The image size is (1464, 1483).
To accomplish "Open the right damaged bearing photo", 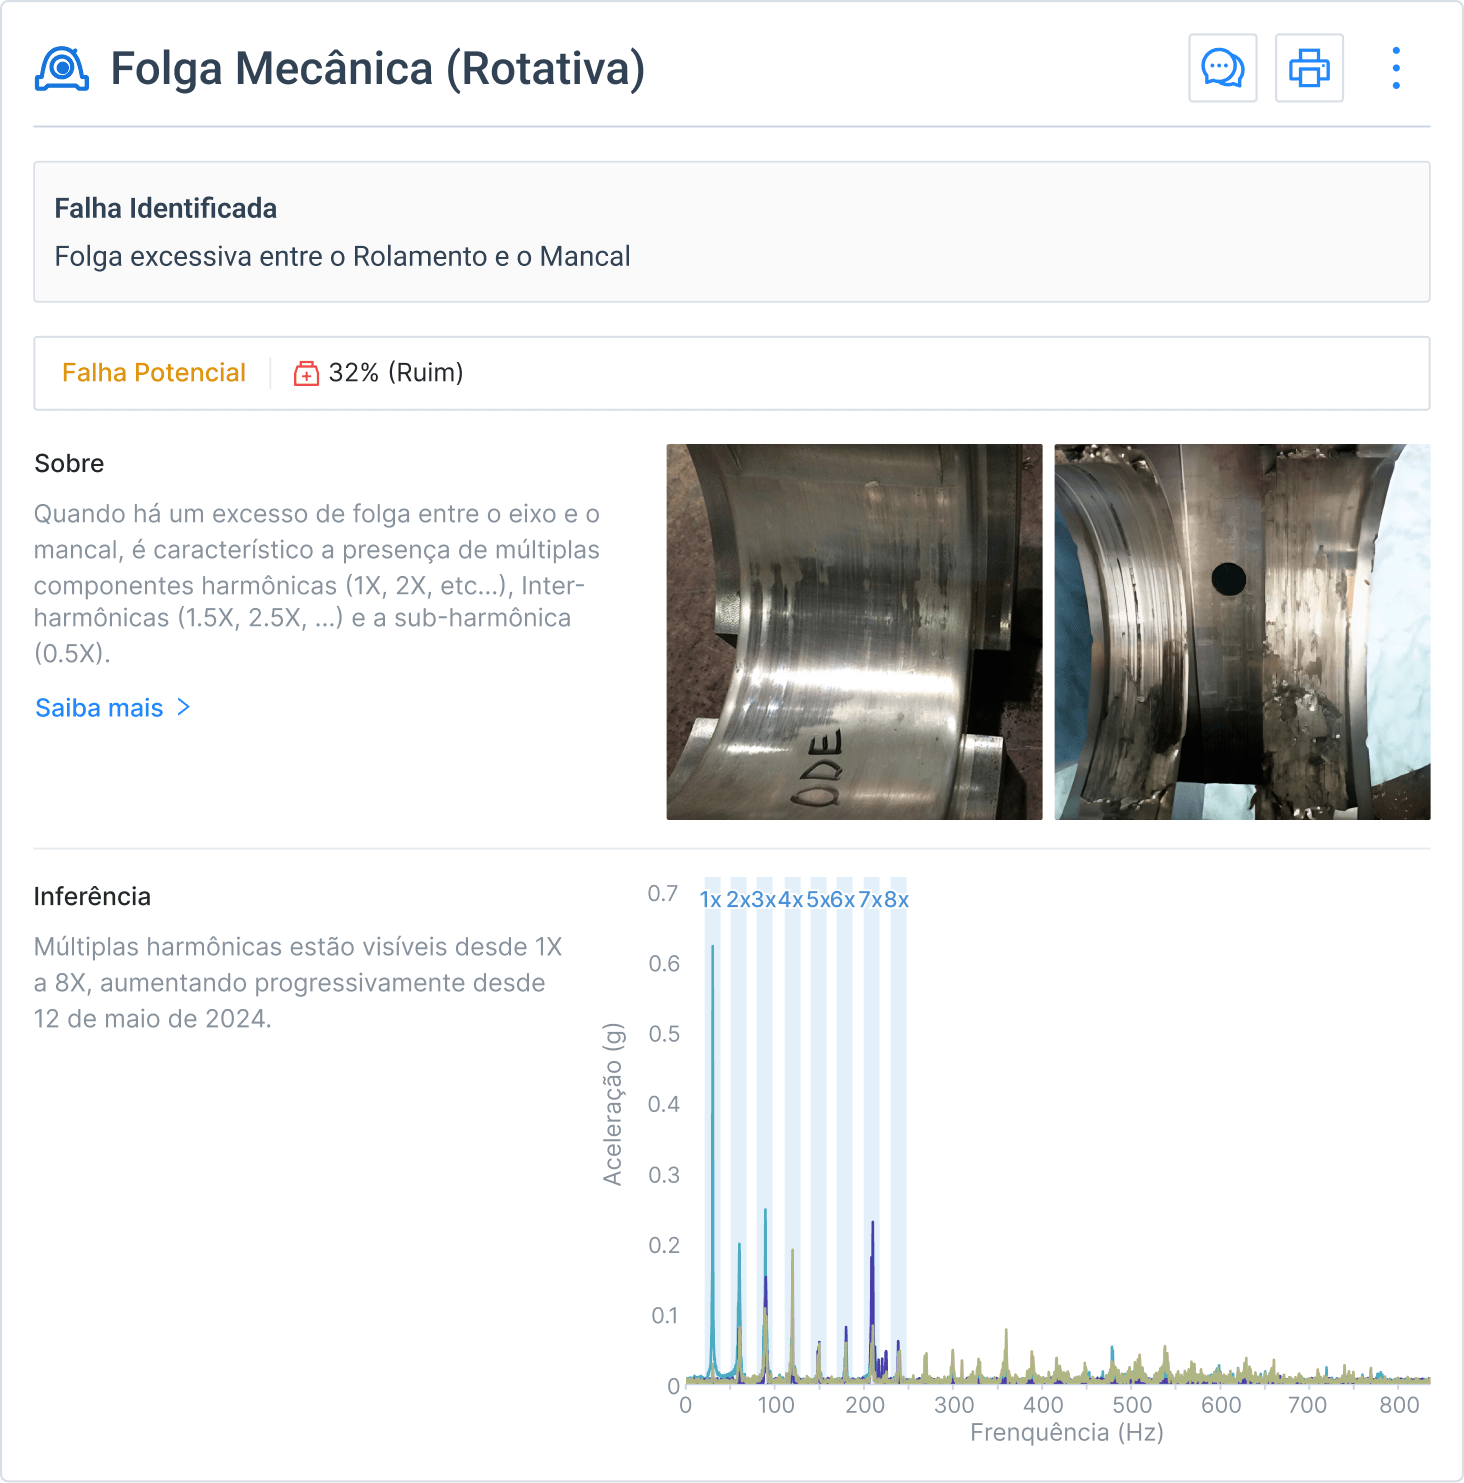I will (1242, 632).
